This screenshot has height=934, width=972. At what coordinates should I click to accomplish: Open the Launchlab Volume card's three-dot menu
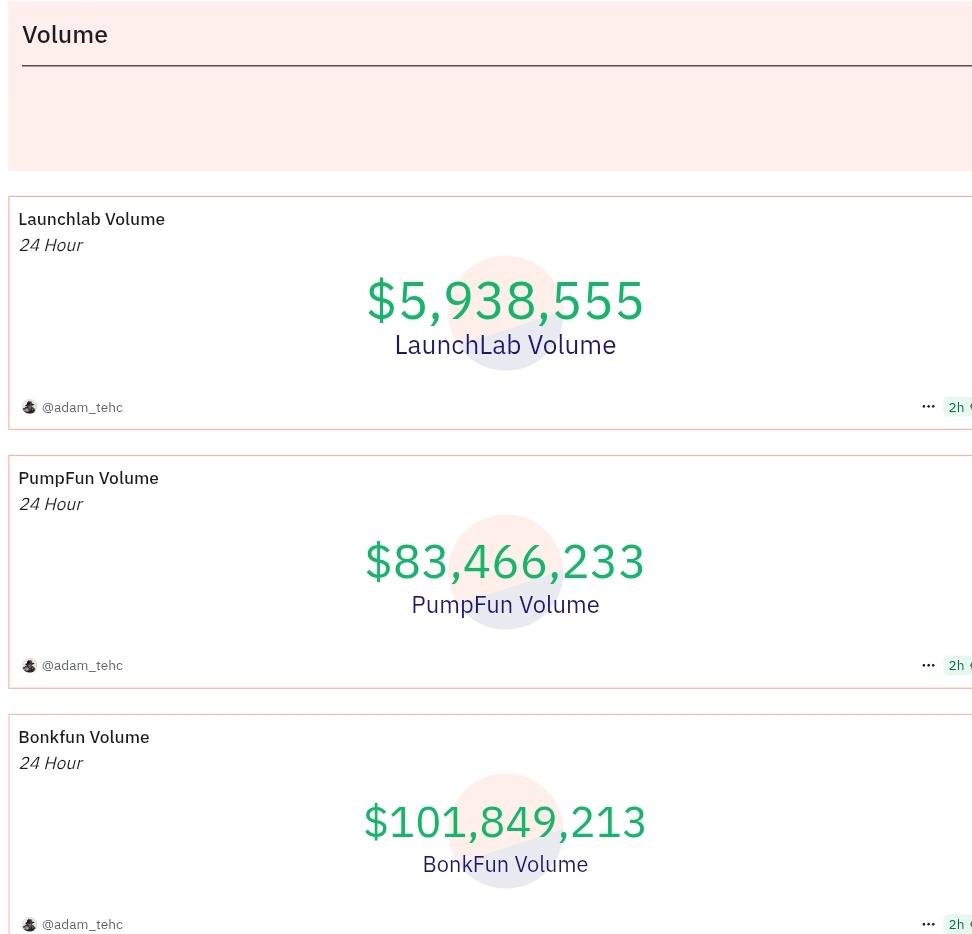[928, 407]
